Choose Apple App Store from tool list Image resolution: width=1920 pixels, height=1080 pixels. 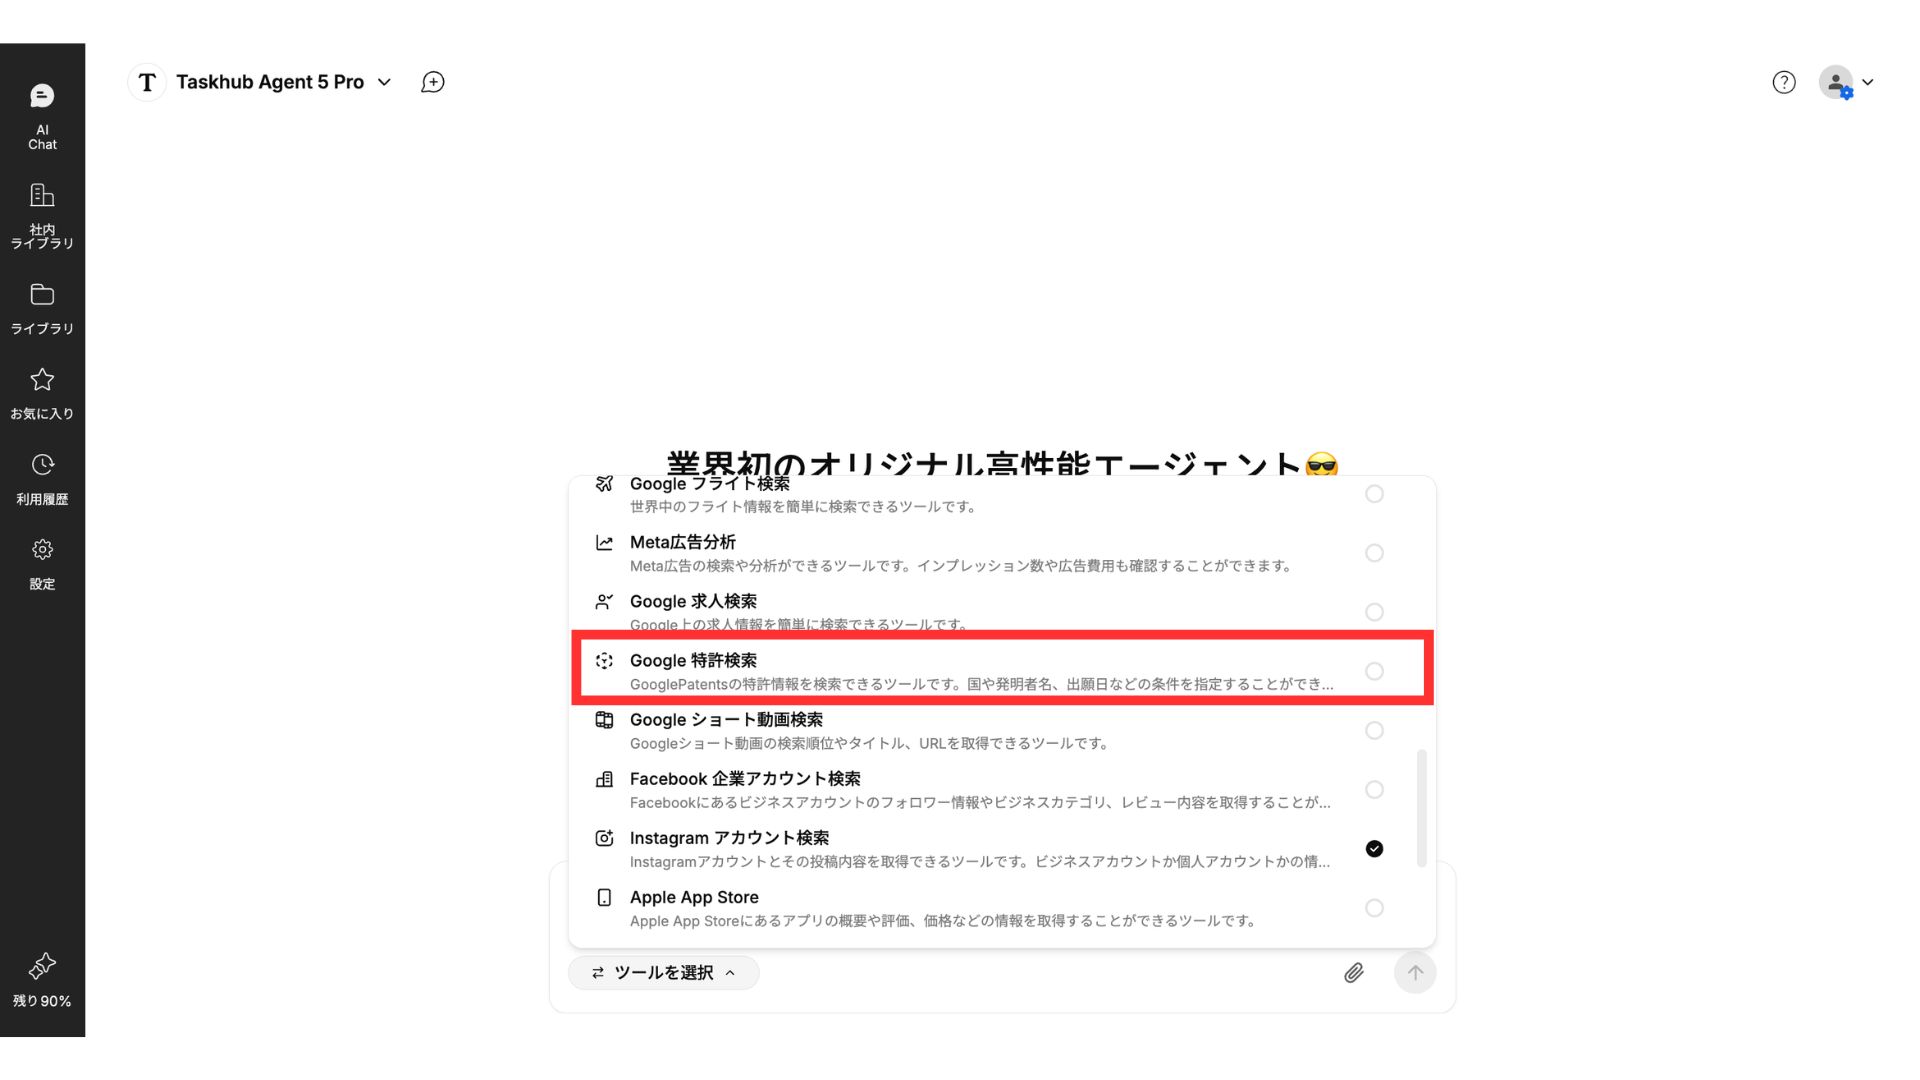click(1002, 908)
